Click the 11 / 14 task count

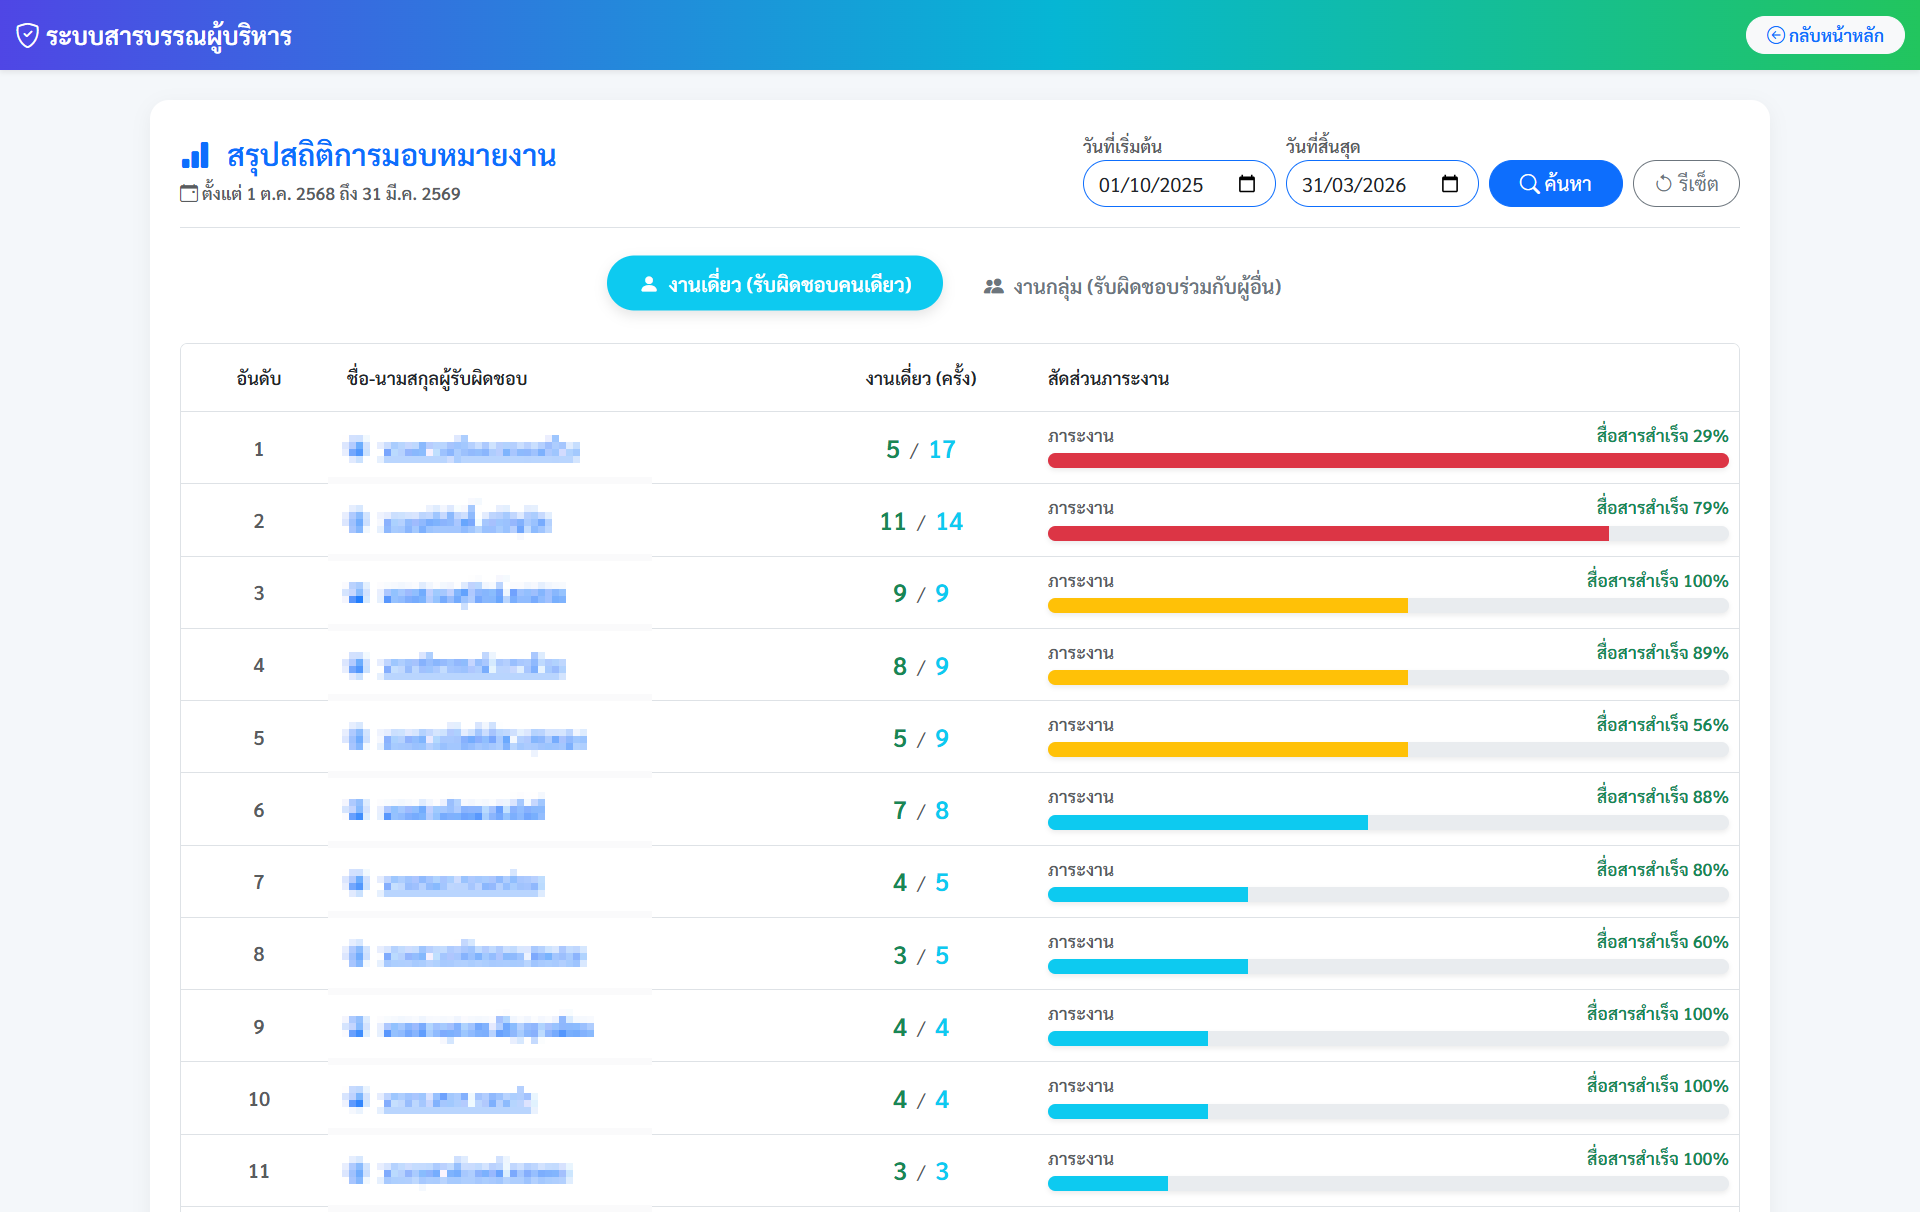click(x=920, y=522)
